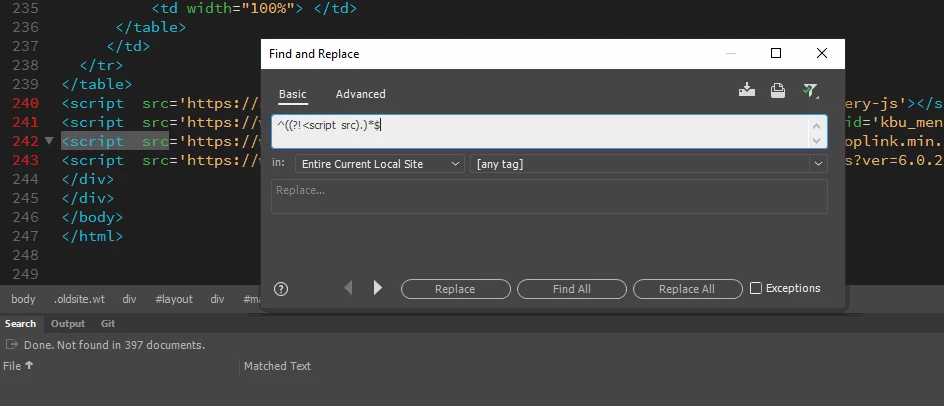Image resolution: width=944 pixels, height=406 pixels.
Task: Switch to the Advanced tab
Action: point(361,94)
